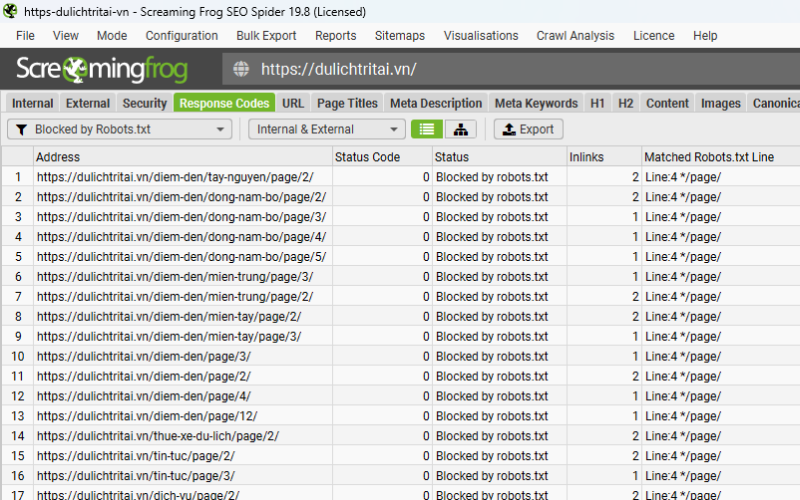Open the Sitemaps menu

tap(400, 36)
